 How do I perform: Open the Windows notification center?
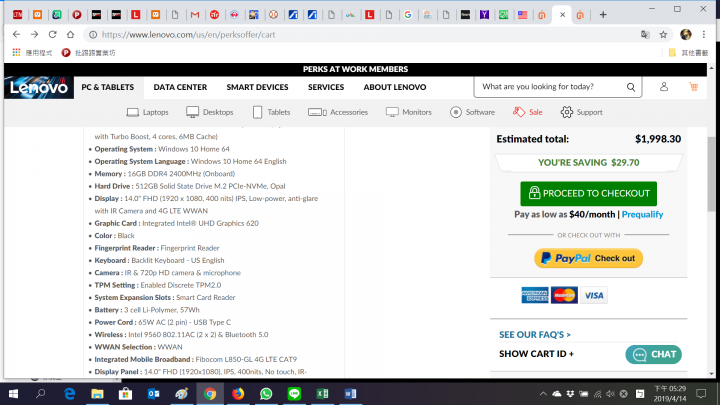click(701, 394)
